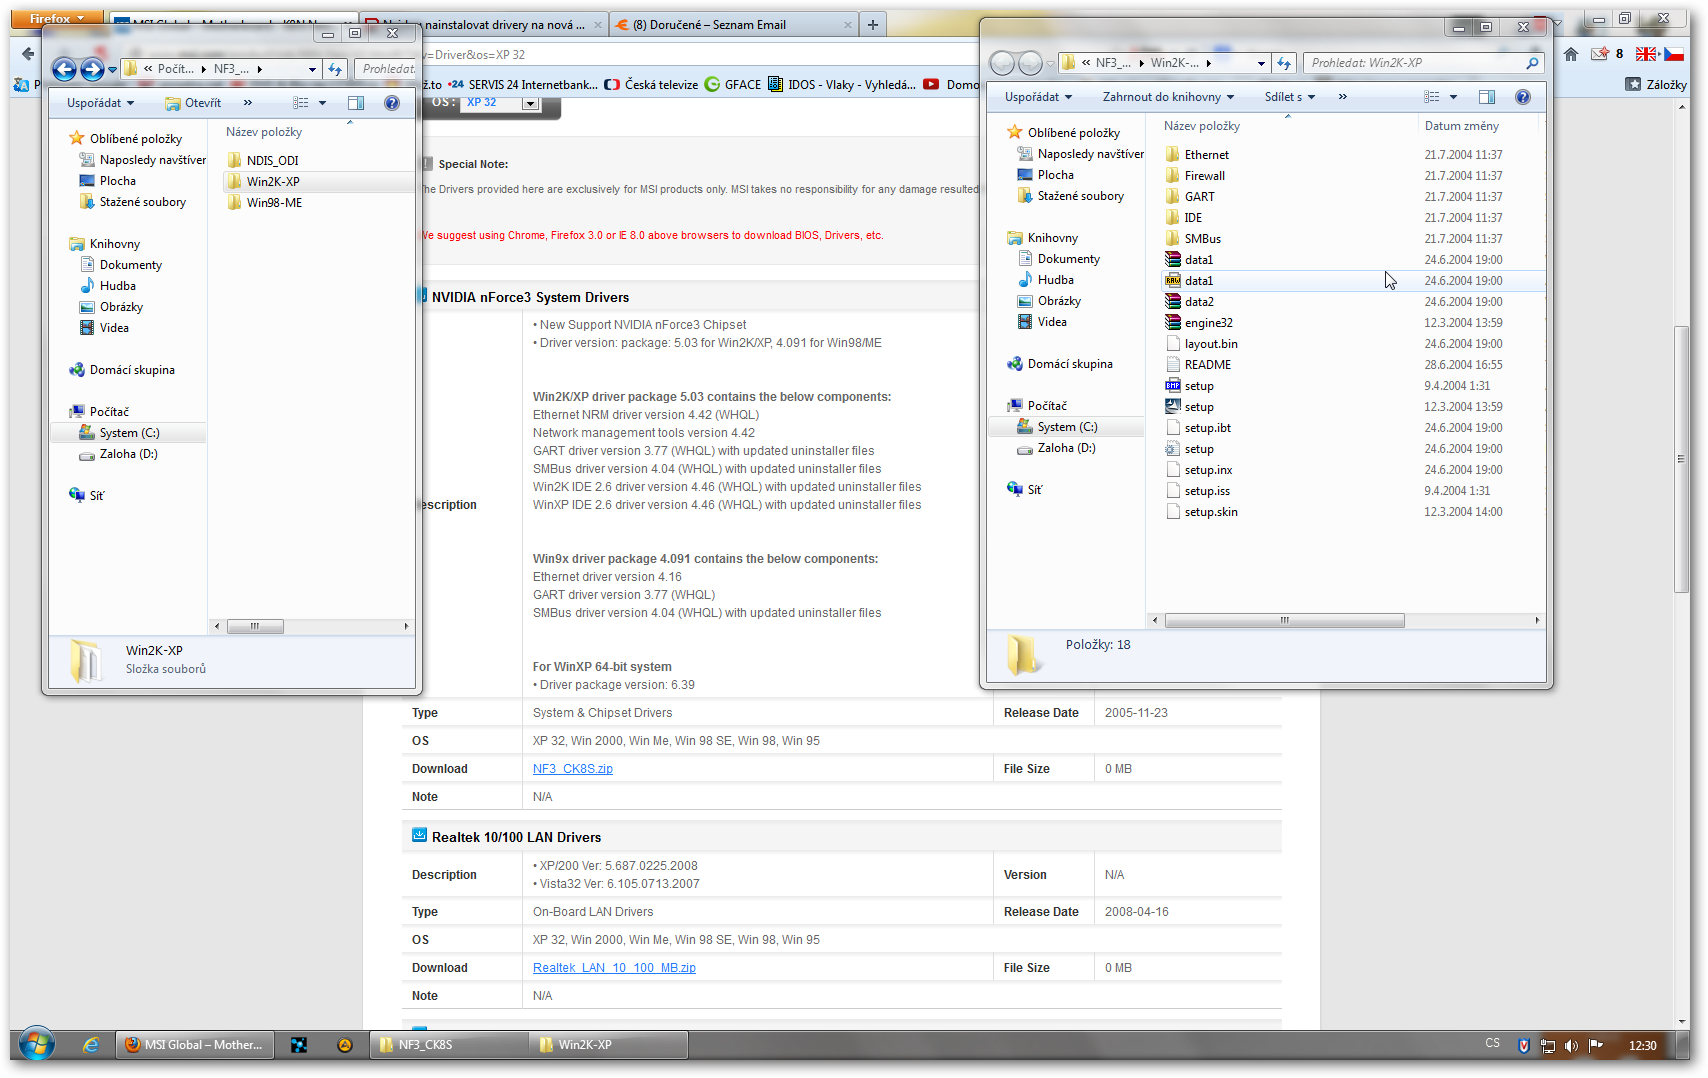Select System (C:) in Win2K-XP navigation pane
This screenshot has height=1078, width=1708.
coord(1066,427)
